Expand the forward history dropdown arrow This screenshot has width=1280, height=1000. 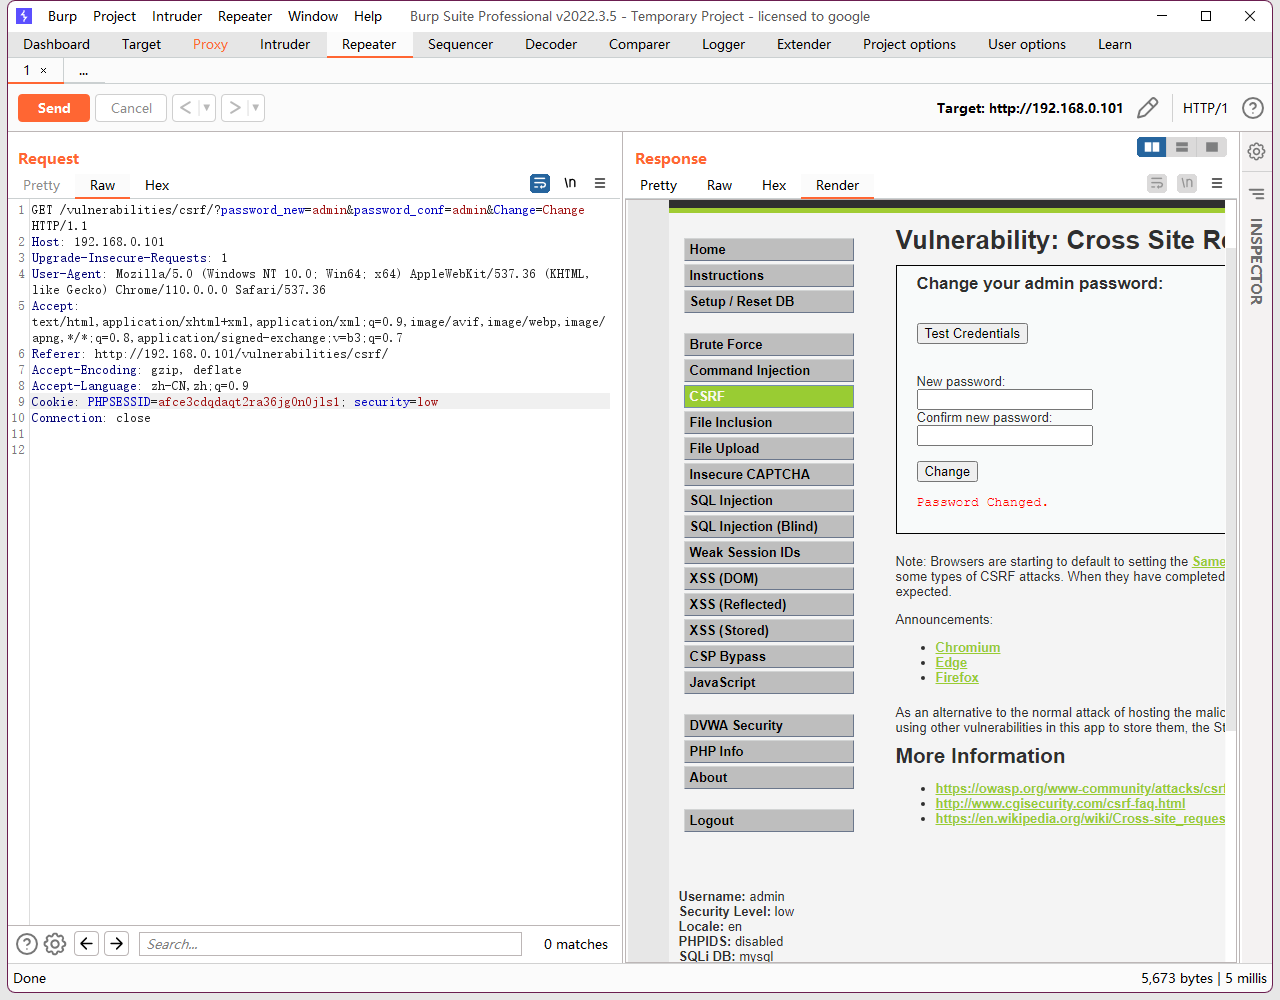(256, 108)
